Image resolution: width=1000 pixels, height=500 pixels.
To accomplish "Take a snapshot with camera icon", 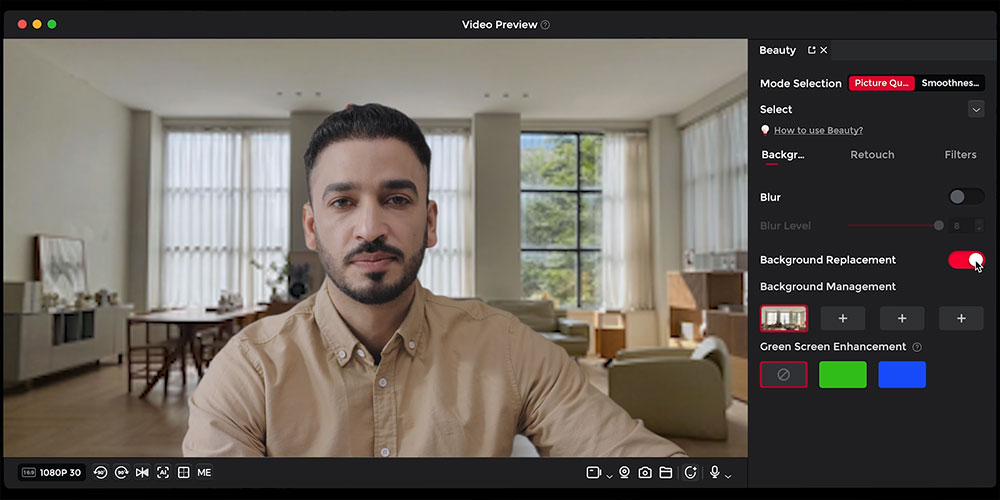I will (x=645, y=473).
